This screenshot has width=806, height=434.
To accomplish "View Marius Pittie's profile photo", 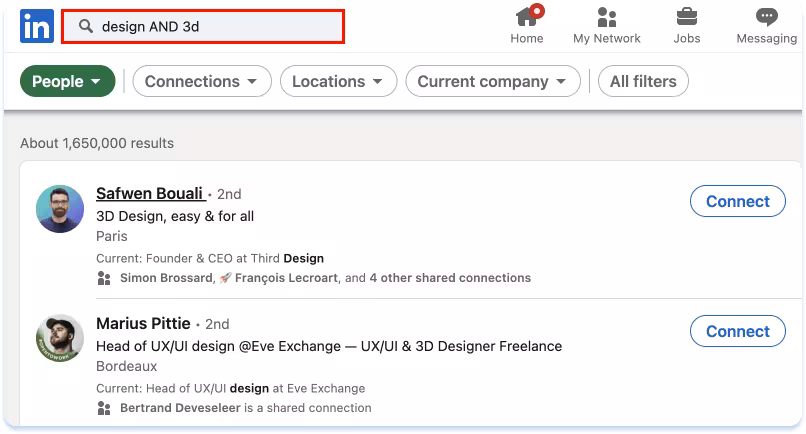I will tap(59, 339).
